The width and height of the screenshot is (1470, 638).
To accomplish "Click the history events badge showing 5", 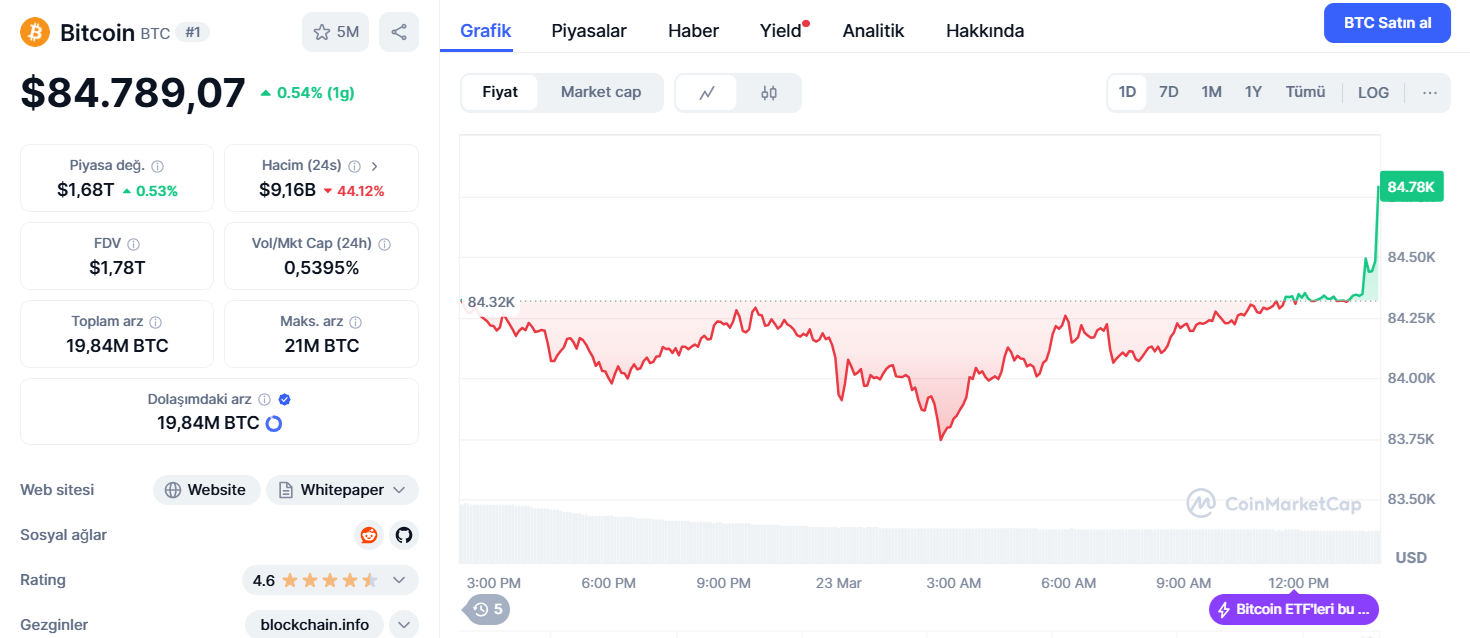I will click(488, 609).
